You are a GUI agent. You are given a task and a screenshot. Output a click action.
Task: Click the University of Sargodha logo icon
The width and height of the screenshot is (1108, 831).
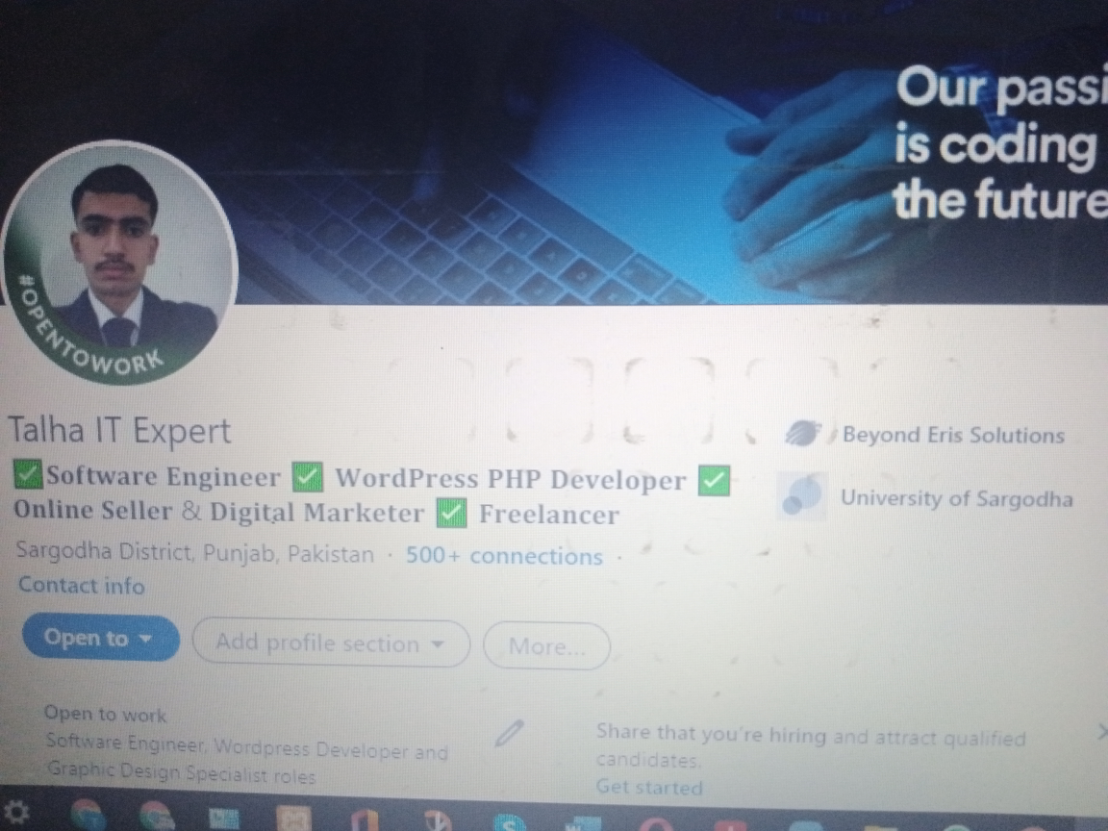802,496
